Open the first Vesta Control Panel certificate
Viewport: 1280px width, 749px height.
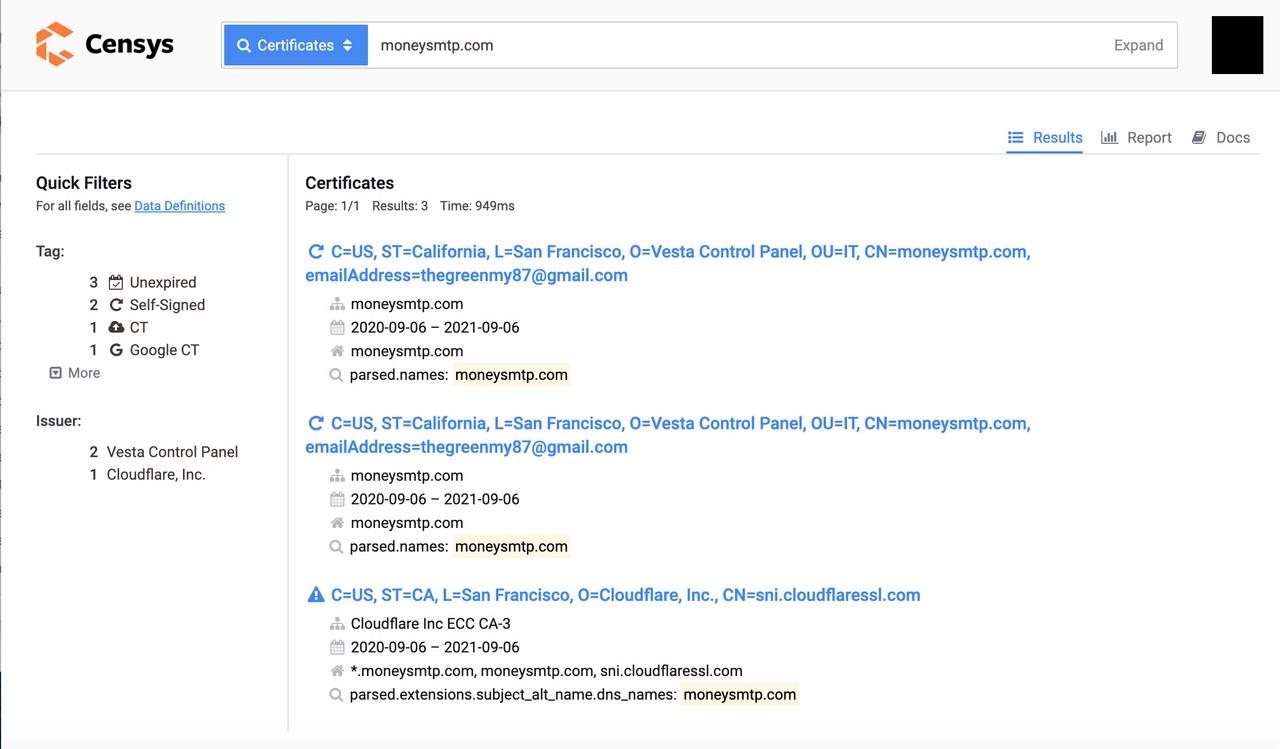coord(668,263)
